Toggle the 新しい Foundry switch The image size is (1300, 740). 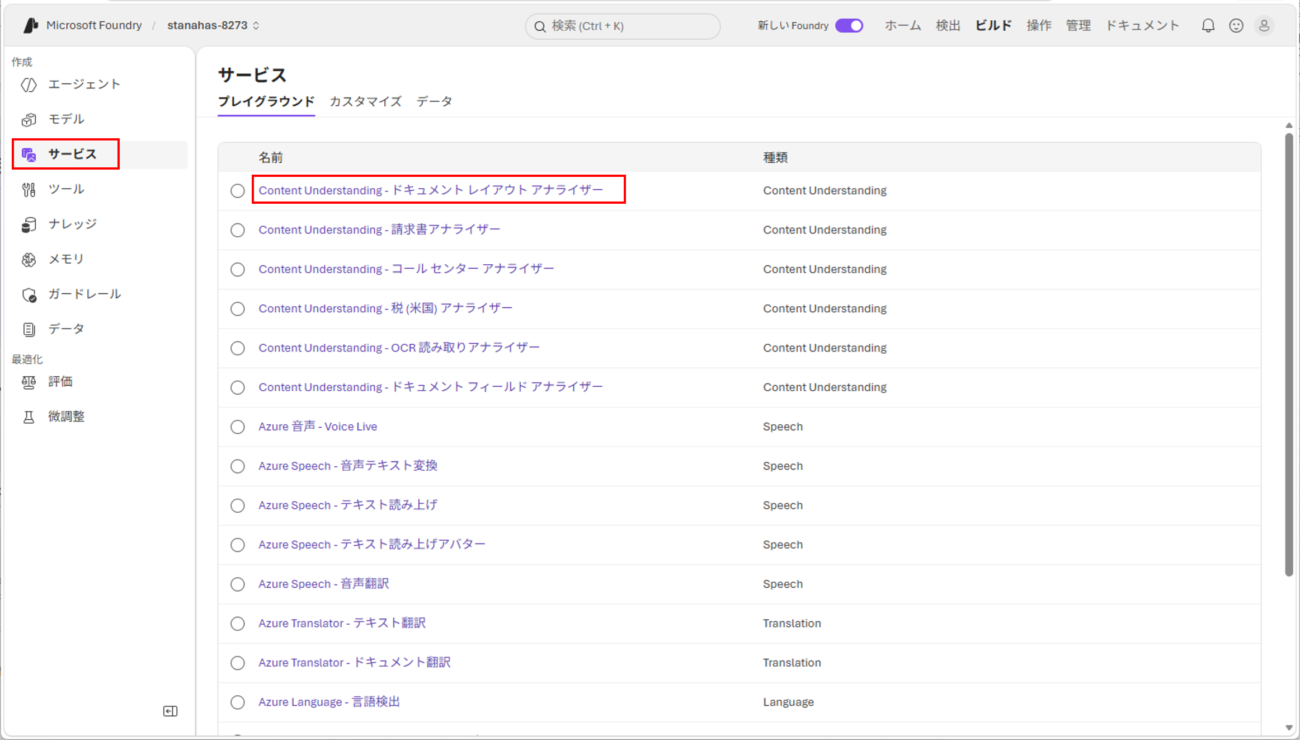click(849, 26)
